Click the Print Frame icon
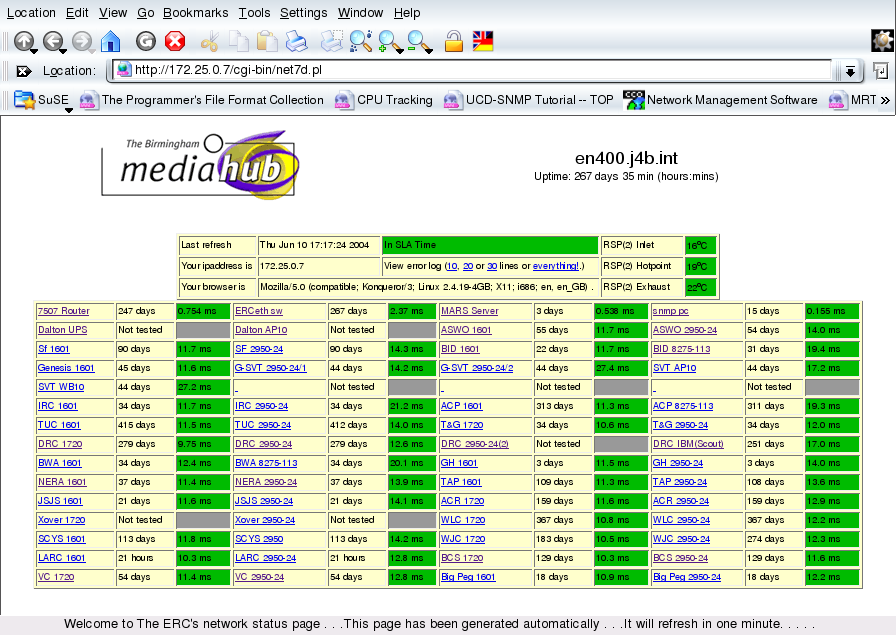Viewport: 896px width, 635px height. [331, 42]
